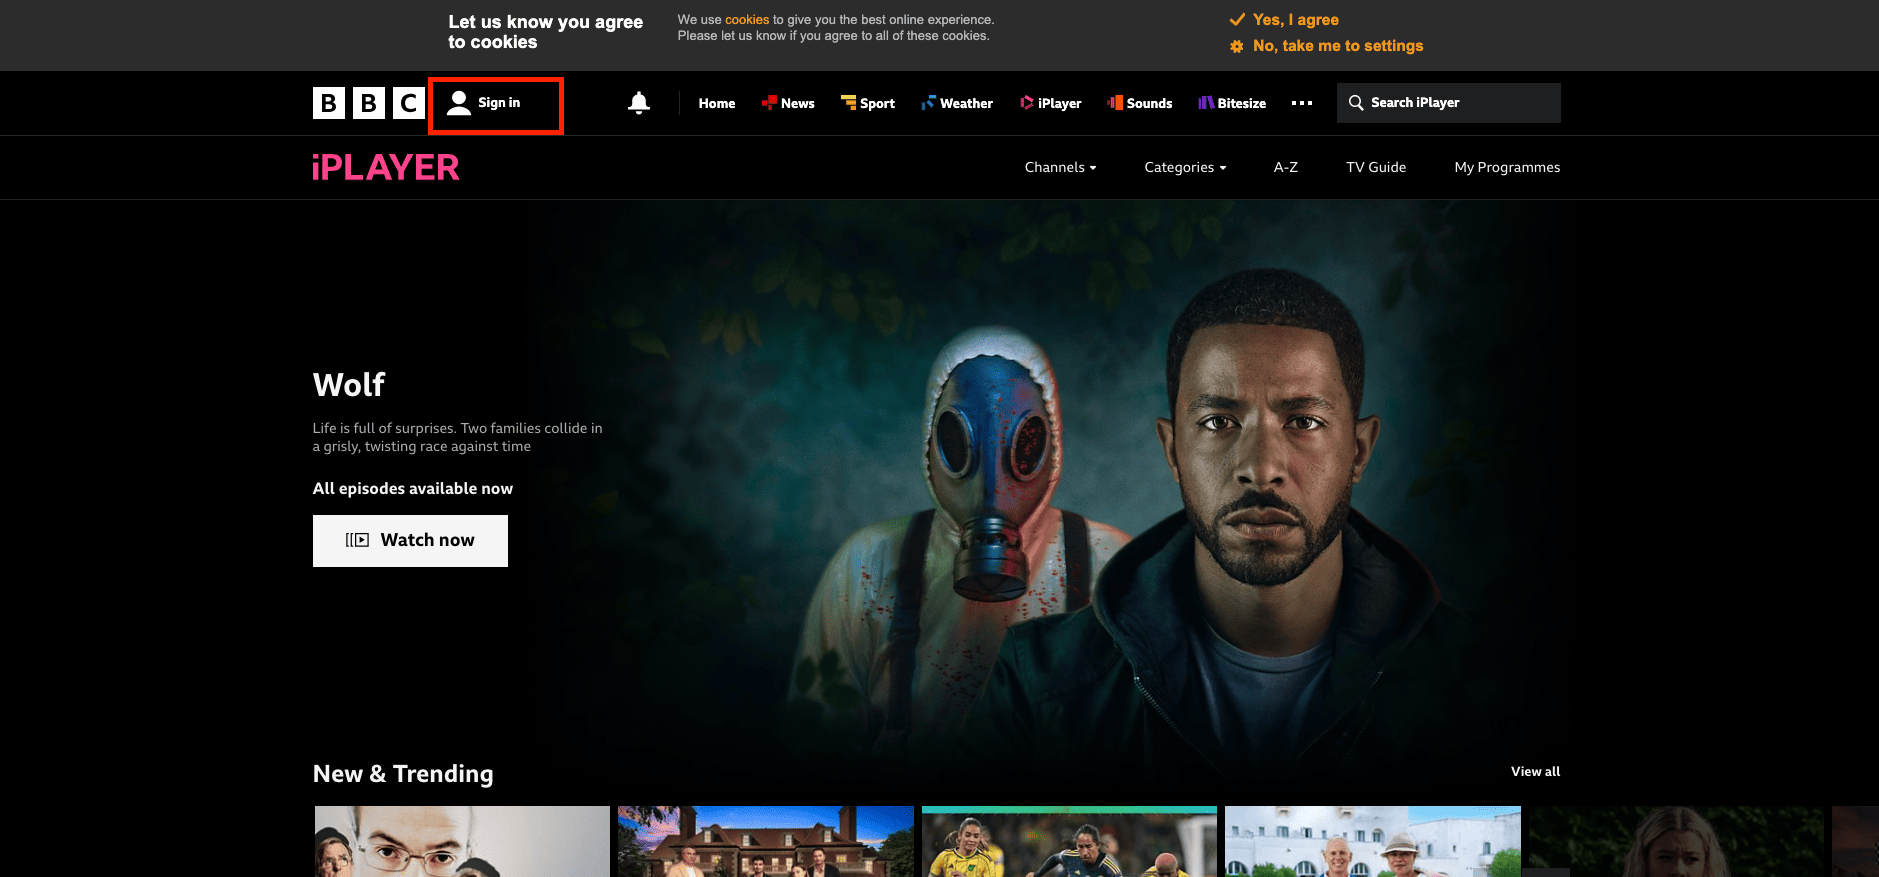Viewport: 1879px width, 877px height.
Task: Go to BBC Home
Action: [717, 103]
